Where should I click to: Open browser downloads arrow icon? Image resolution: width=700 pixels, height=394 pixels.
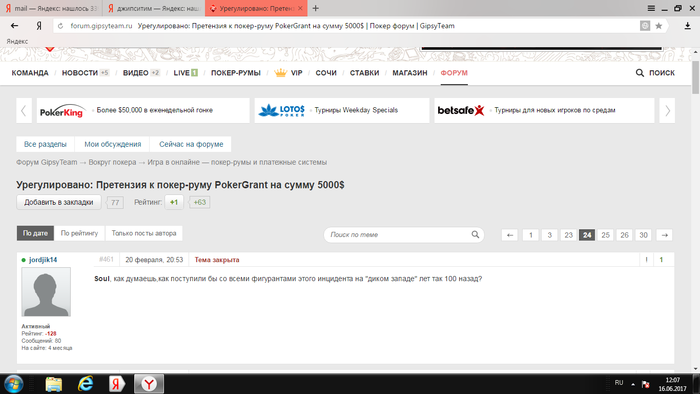[x=688, y=26]
